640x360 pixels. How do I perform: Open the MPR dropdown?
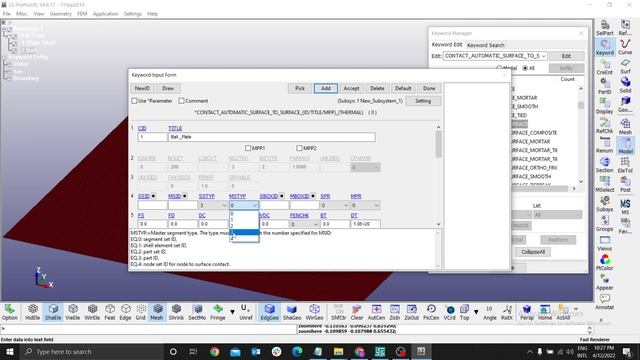pos(365,205)
